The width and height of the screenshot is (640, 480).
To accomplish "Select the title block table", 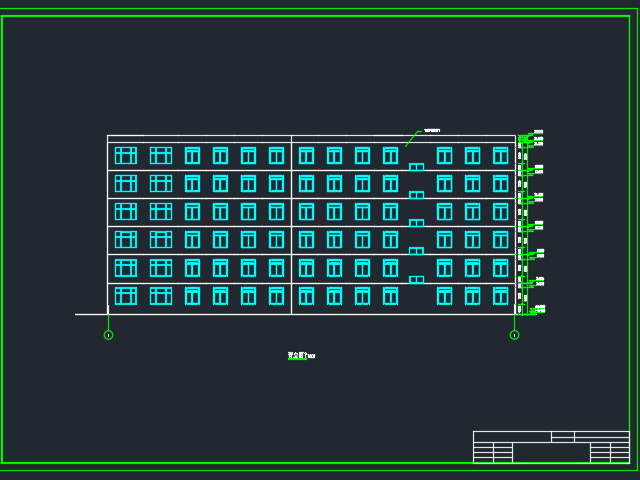I will click(551, 447).
